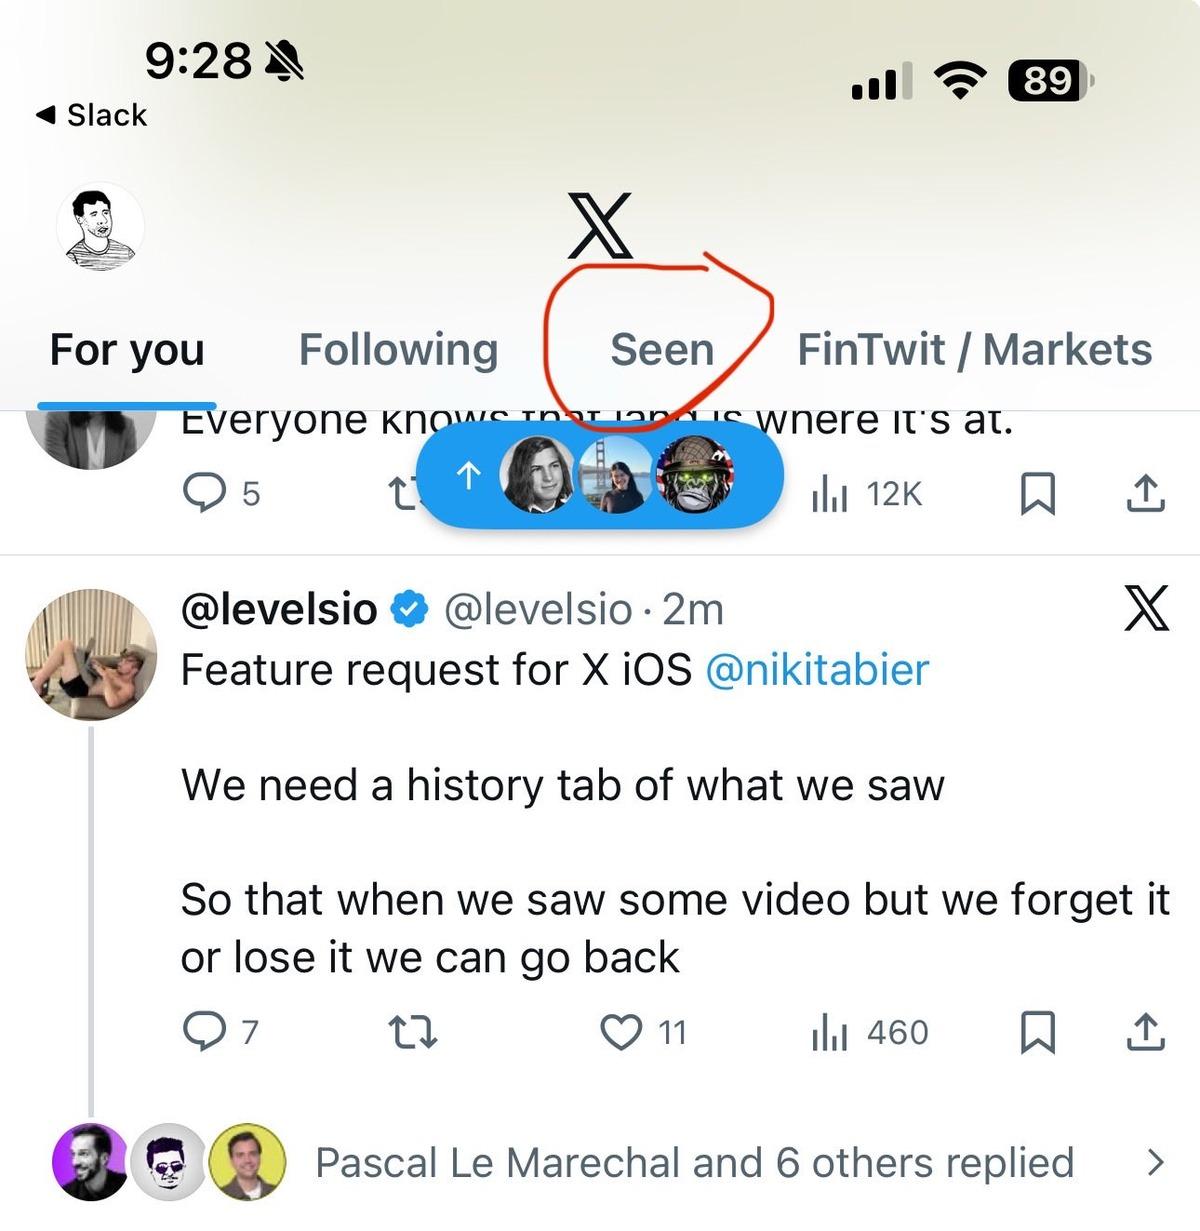Bookmark the upper post with 12K views

pyautogui.click(x=1037, y=494)
